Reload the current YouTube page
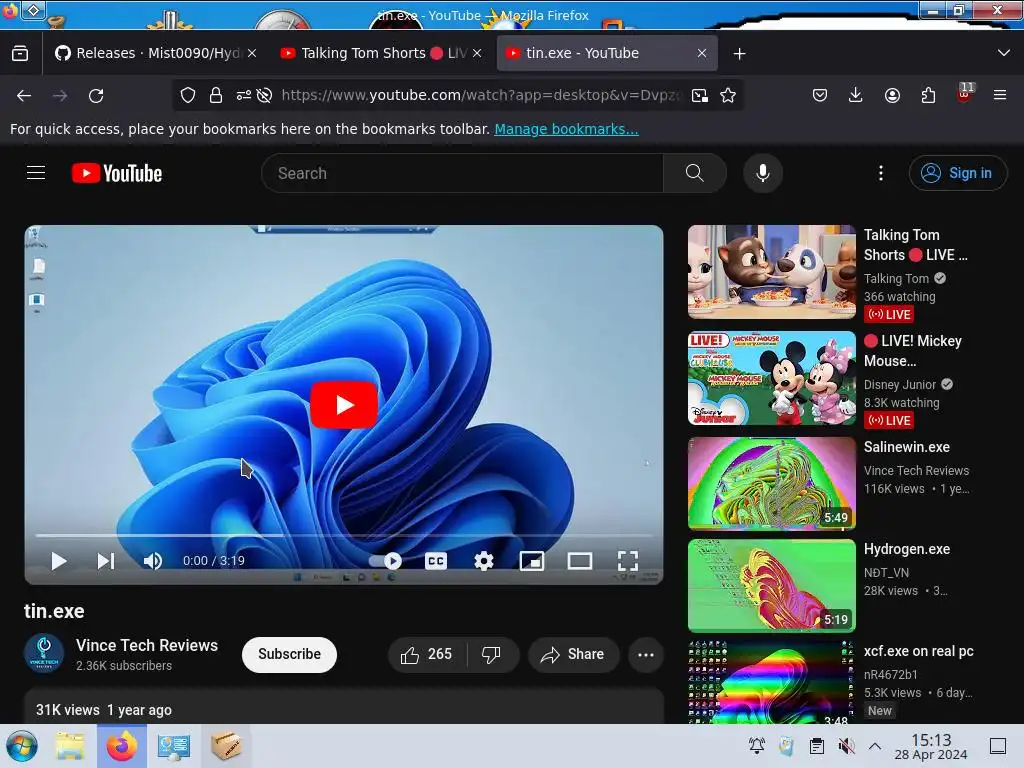 click(96, 96)
